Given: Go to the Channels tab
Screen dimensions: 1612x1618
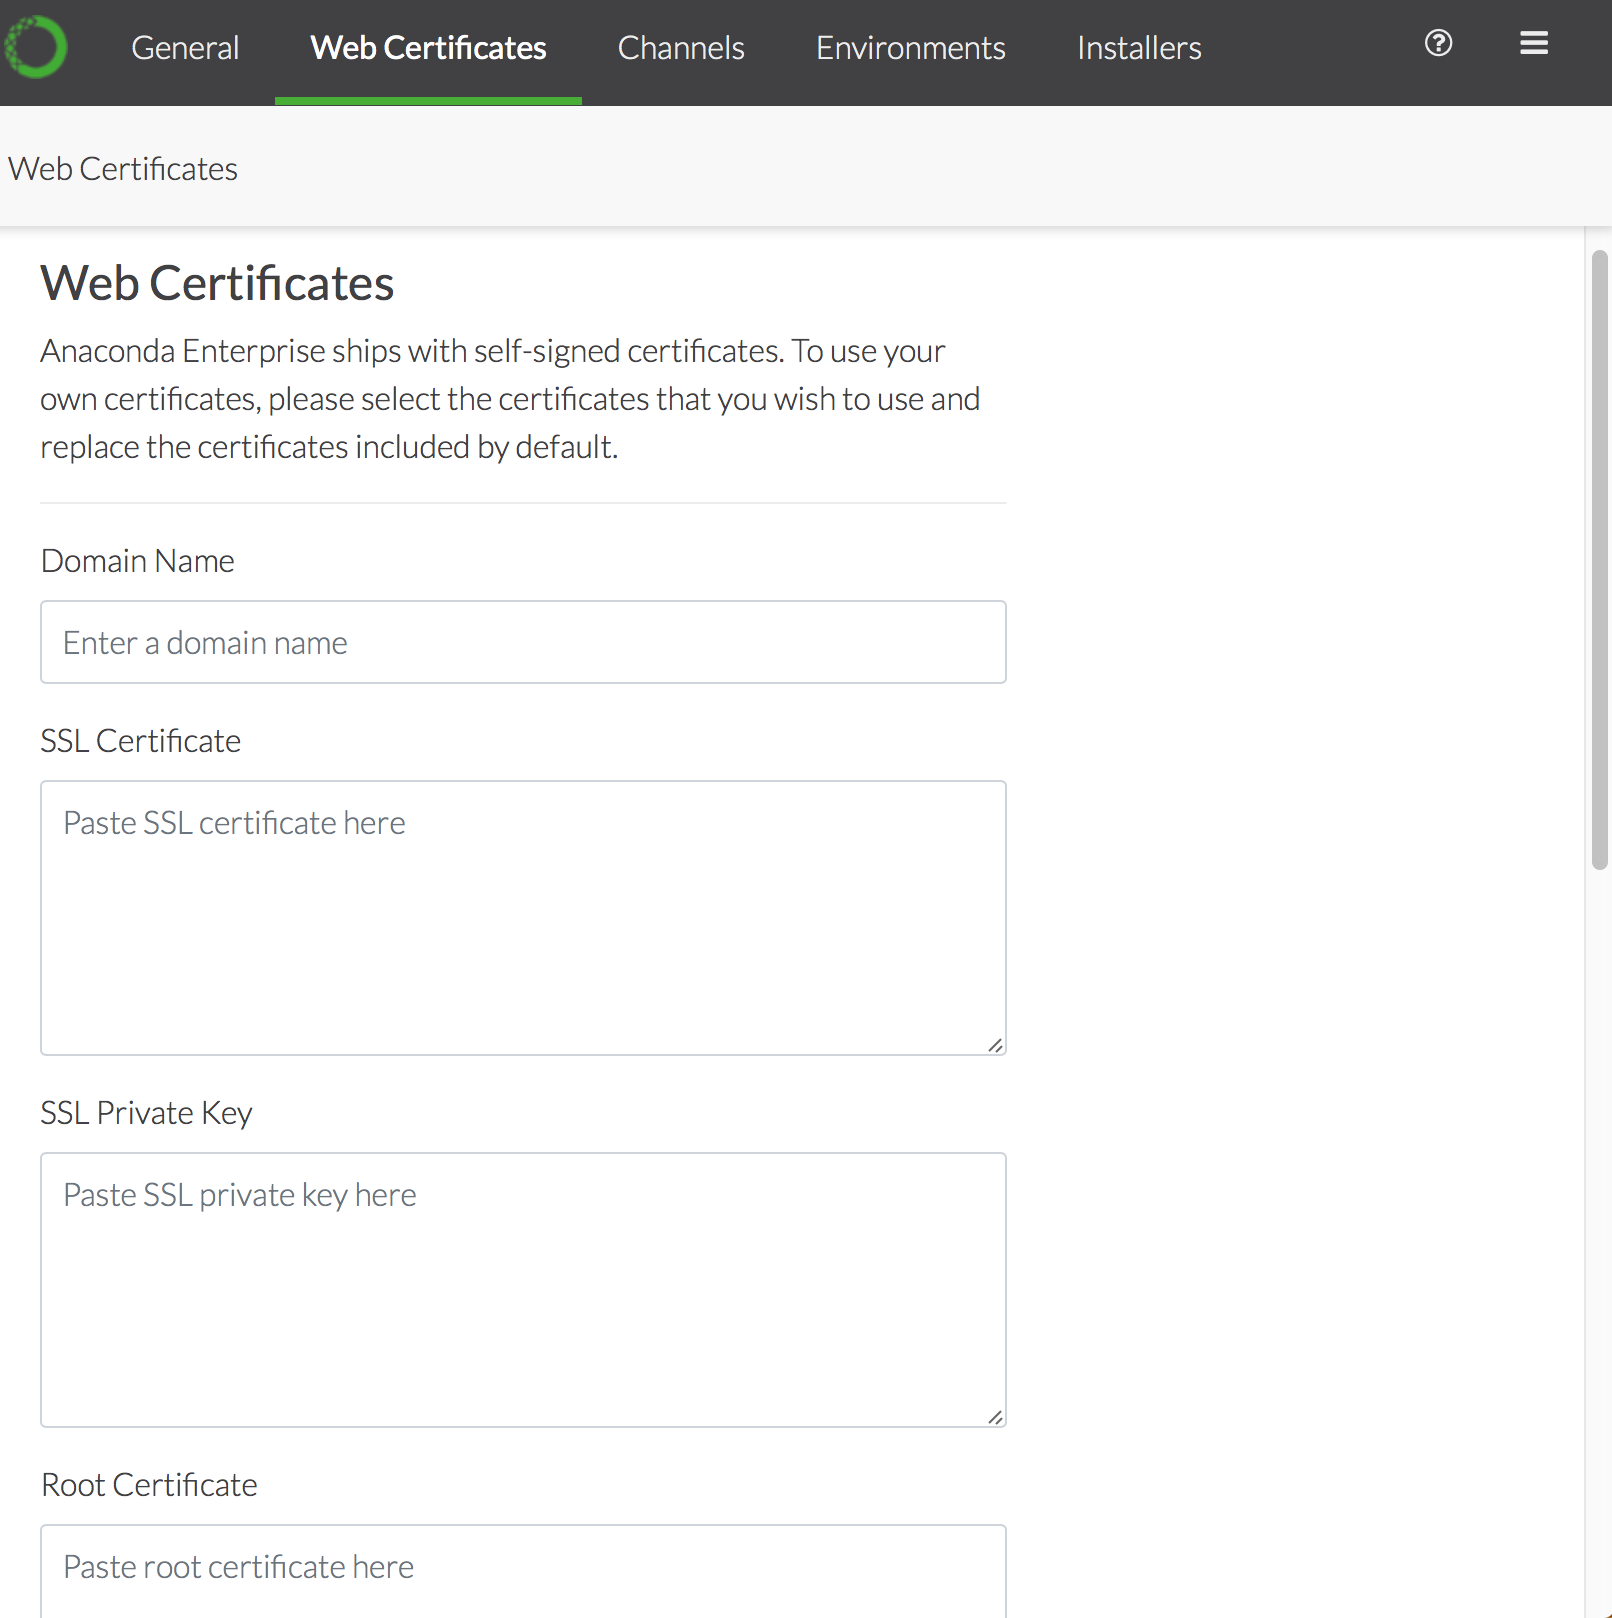Looking at the screenshot, I should [x=681, y=48].
